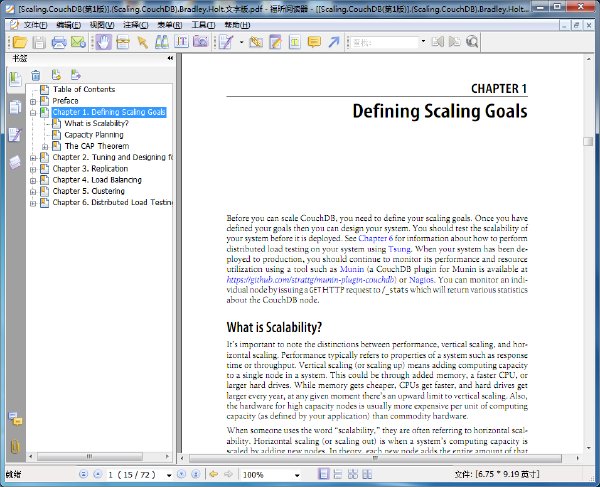Collapse Chapter 1 Defining Scaling Goals node
Viewport: 600px width, 487px height.
click(x=33, y=113)
